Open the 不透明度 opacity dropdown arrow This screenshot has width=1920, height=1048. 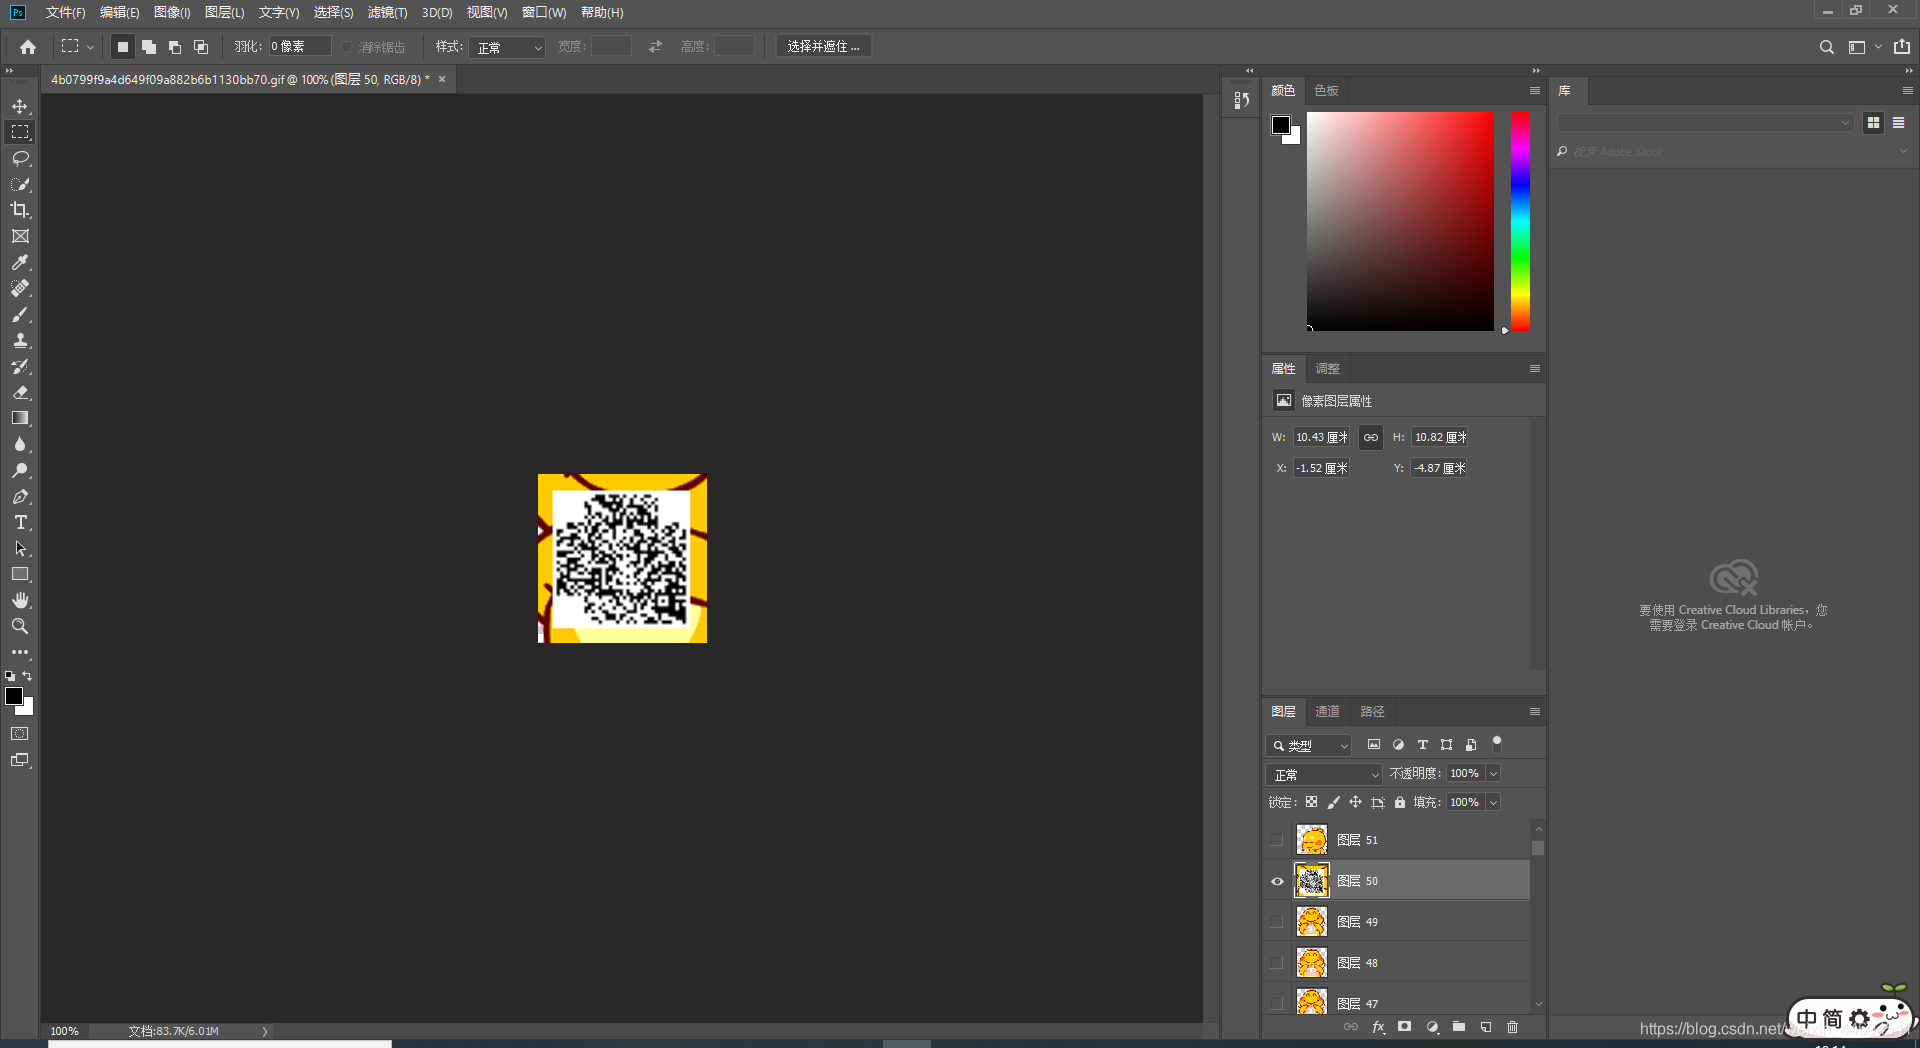[x=1493, y=773]
